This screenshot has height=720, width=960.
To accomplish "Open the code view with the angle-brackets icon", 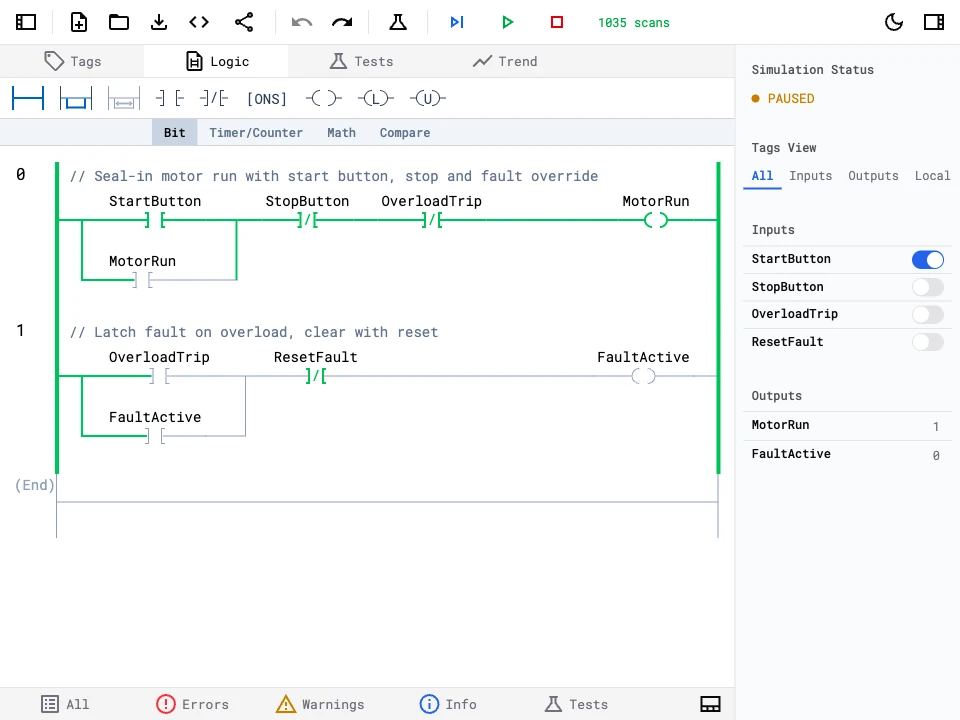I will pyautogui.click(x=198, y=21).
